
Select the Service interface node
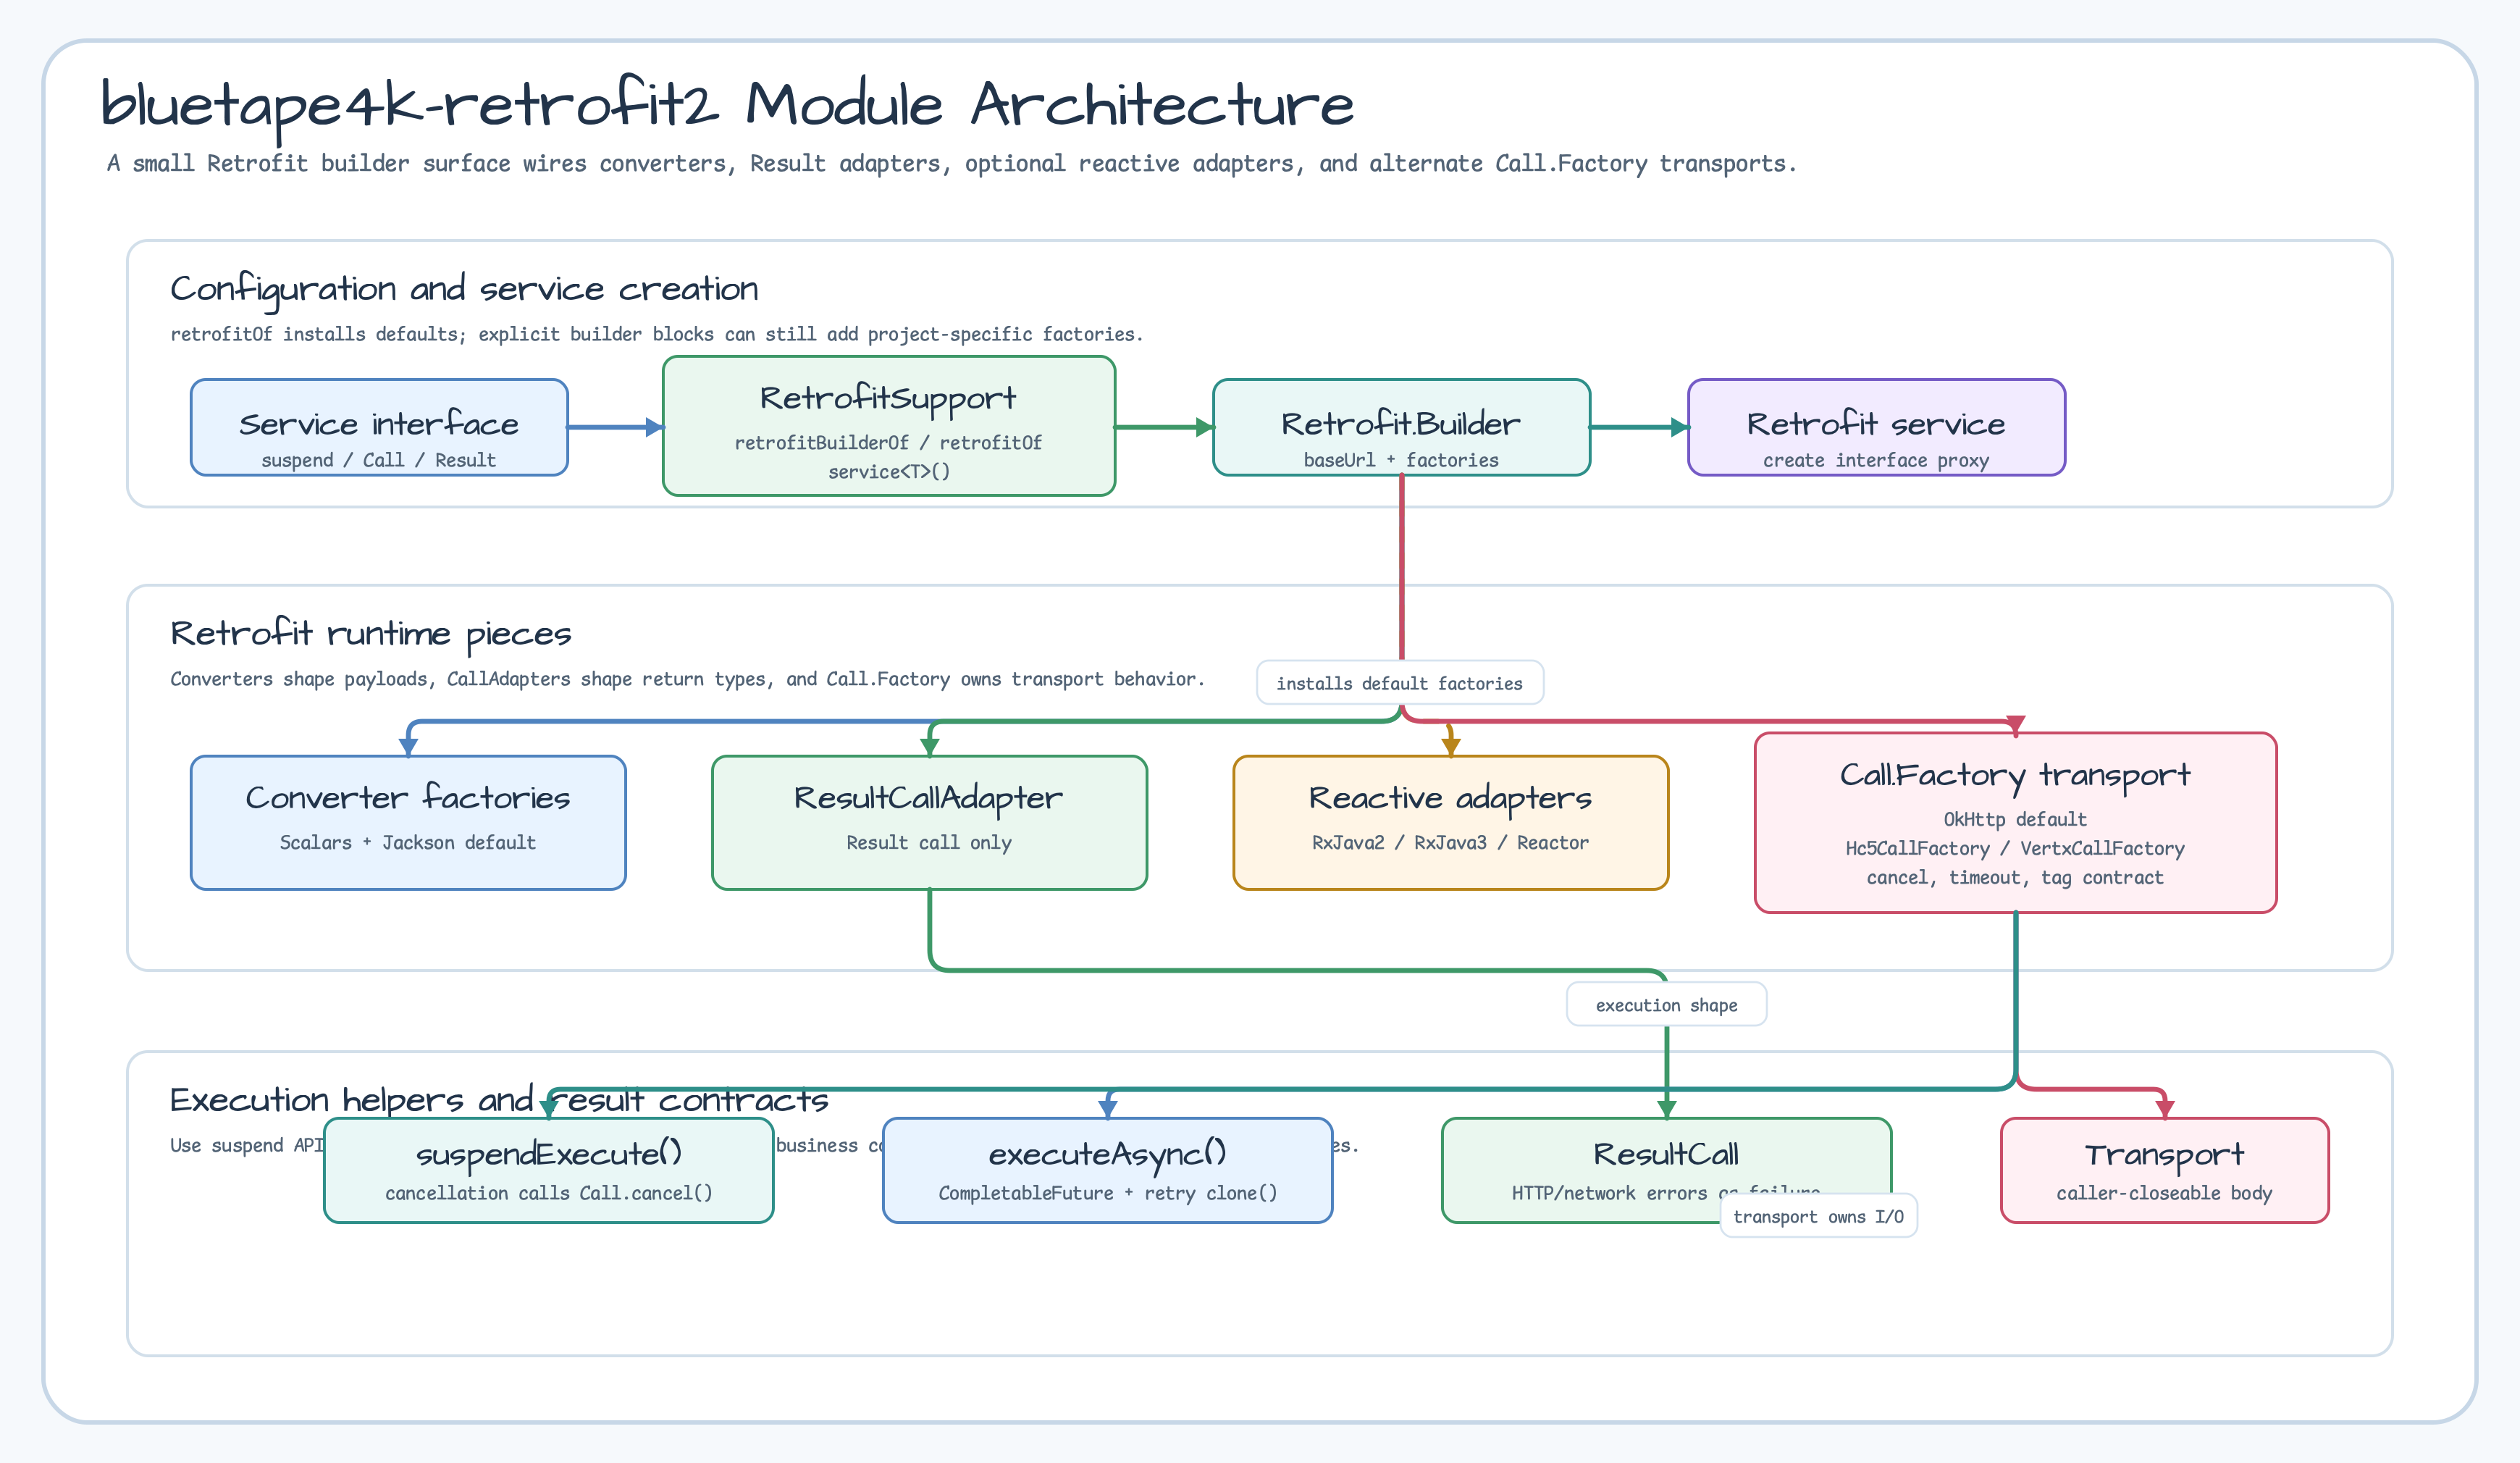click(379, 427)
